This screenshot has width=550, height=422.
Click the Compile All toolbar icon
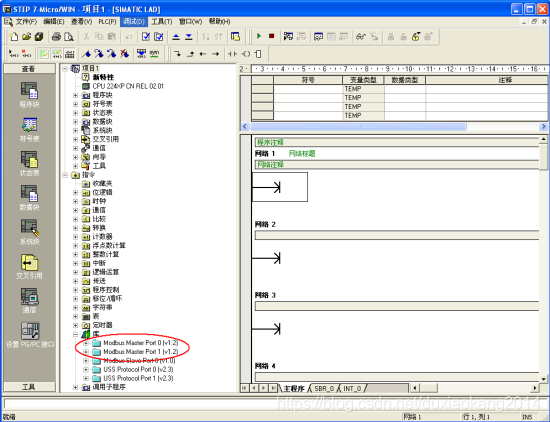159,36
